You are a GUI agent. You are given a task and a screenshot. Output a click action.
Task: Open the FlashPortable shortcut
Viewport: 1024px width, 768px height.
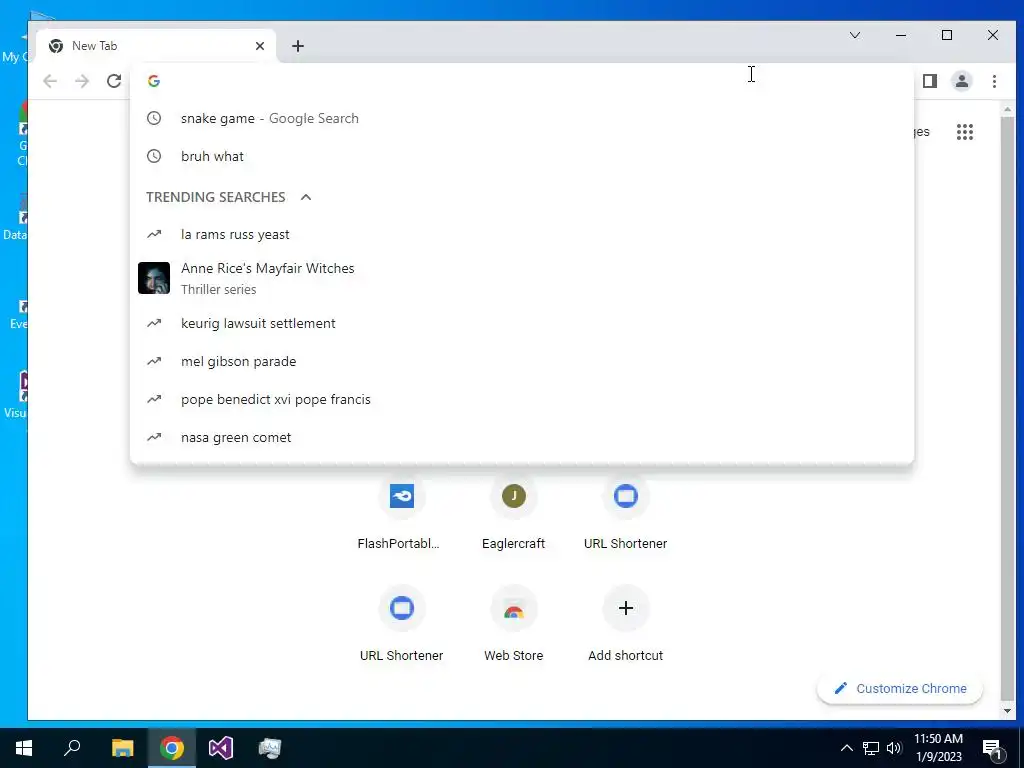(x=401, y=512)
